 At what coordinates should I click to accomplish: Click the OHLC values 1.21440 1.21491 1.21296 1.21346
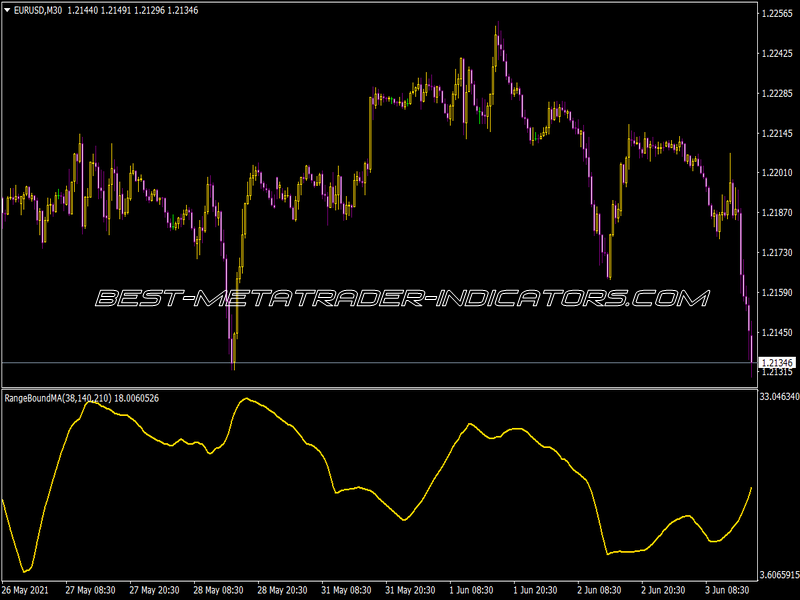133,10
